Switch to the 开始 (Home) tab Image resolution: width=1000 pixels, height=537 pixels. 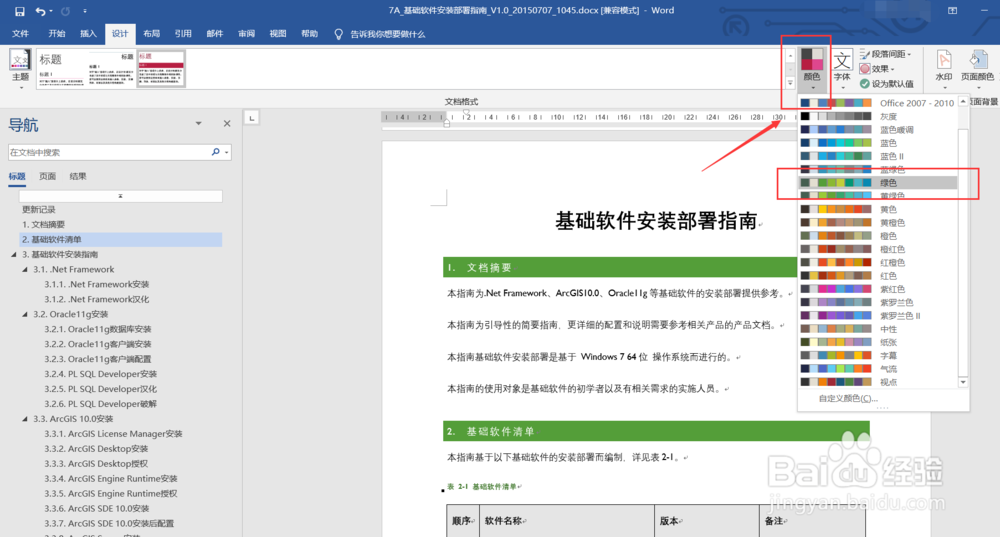57,34
